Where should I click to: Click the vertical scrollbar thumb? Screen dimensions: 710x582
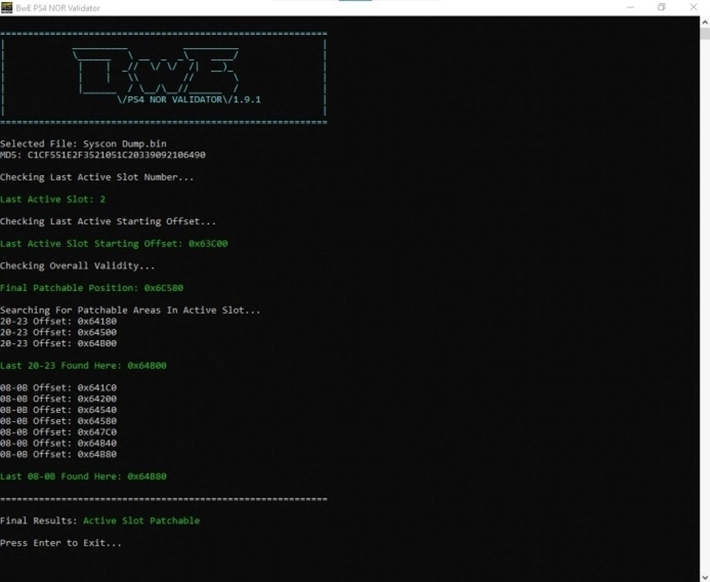tap(705, 33)
